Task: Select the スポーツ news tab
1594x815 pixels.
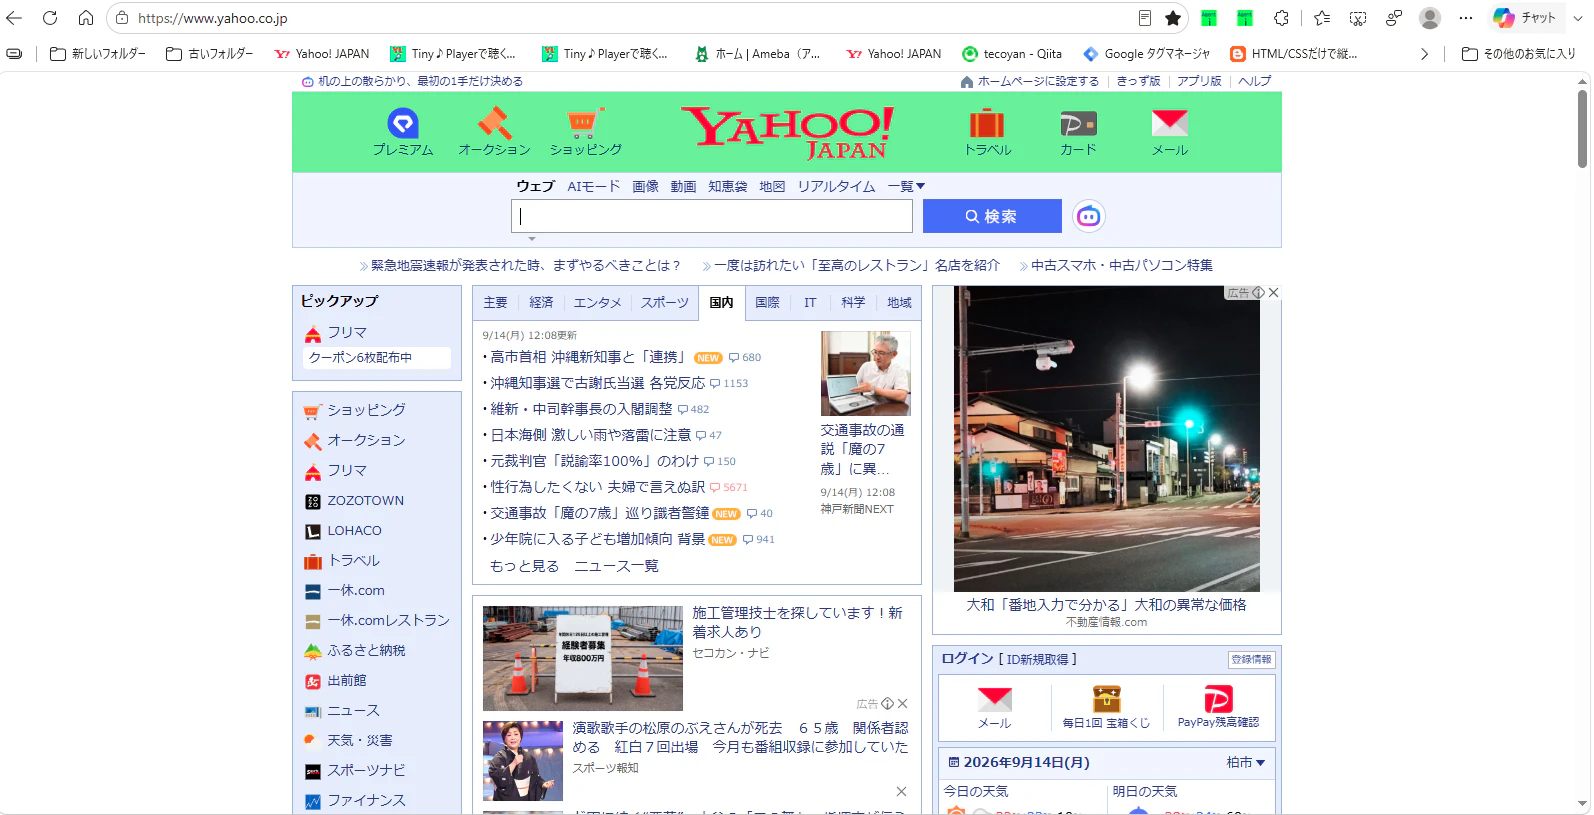Action: 664,302
